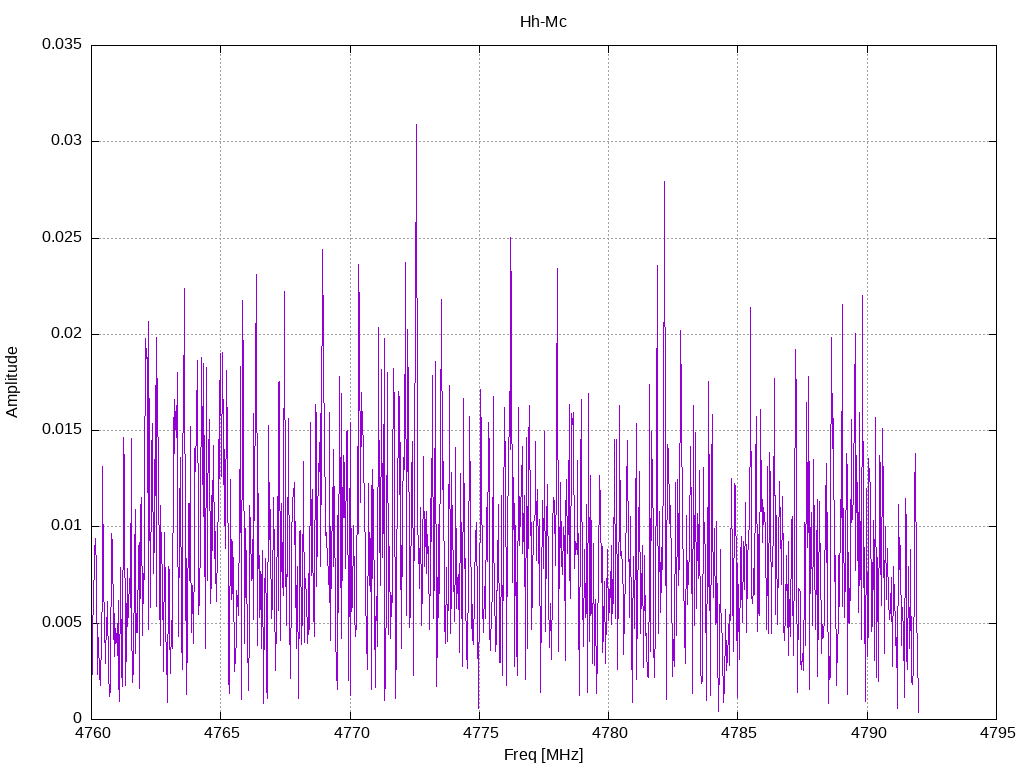1024x768 pixels.
Task: Click the x-axis tick label 4795
Action: pos(997,733)
